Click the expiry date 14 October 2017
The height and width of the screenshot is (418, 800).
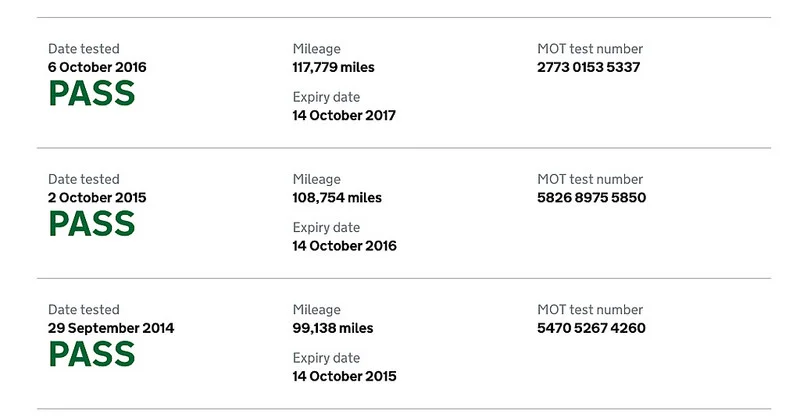344,115
